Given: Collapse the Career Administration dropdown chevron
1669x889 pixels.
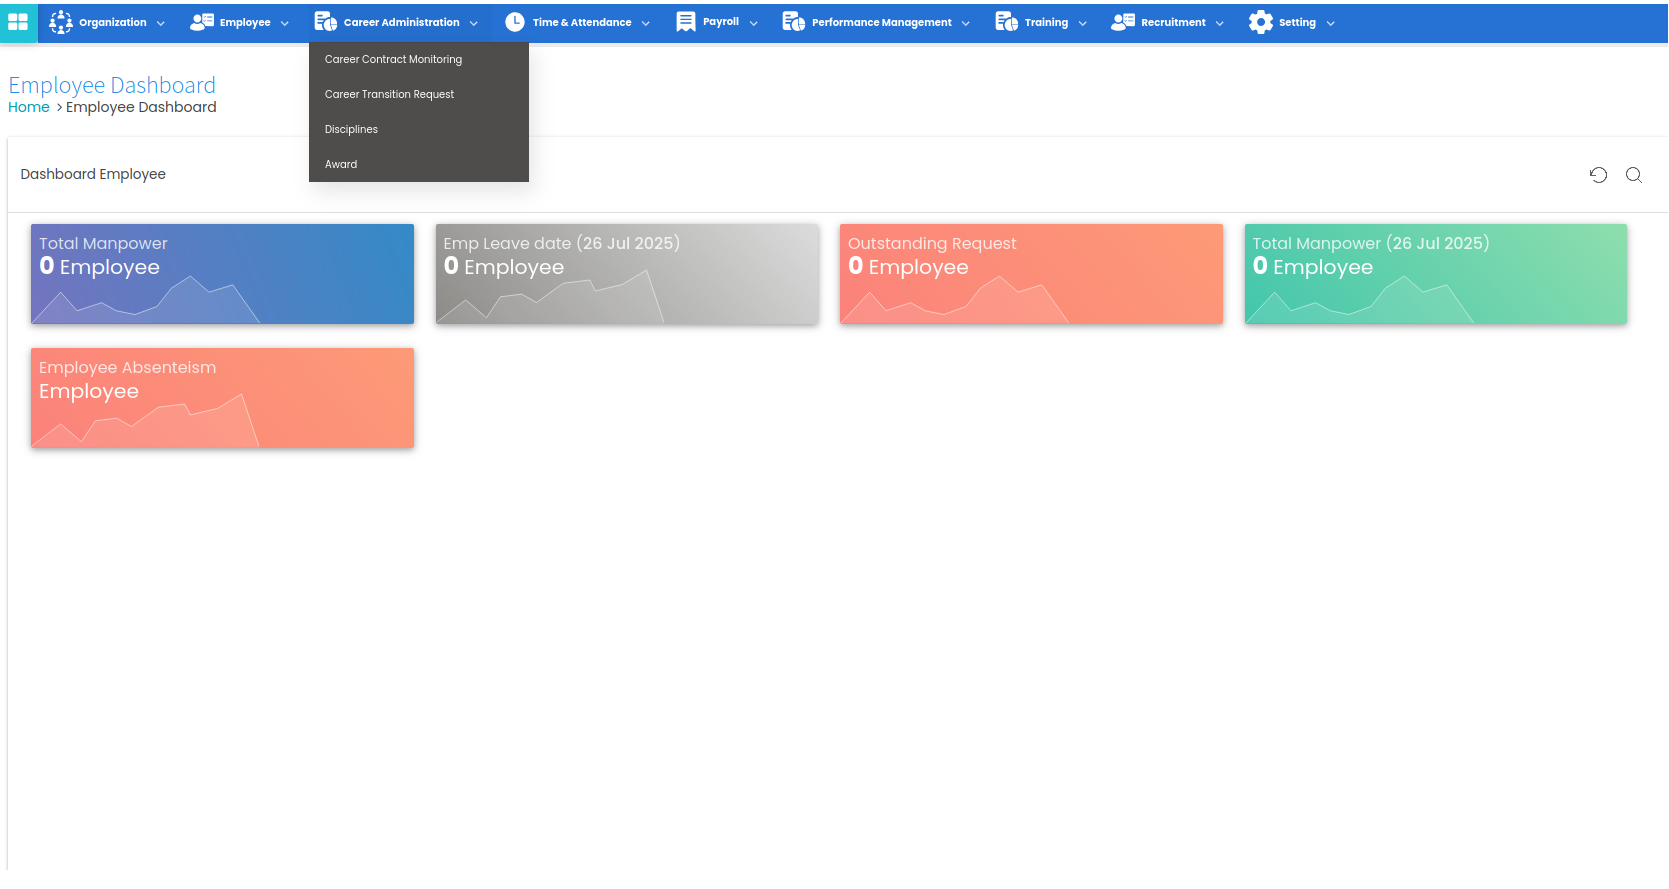Looking at the screenshot, I should click(474, 23).
